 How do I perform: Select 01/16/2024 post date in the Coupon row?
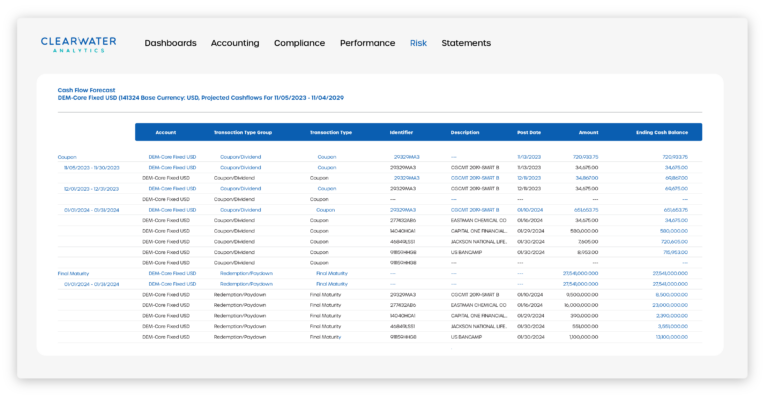530,221
